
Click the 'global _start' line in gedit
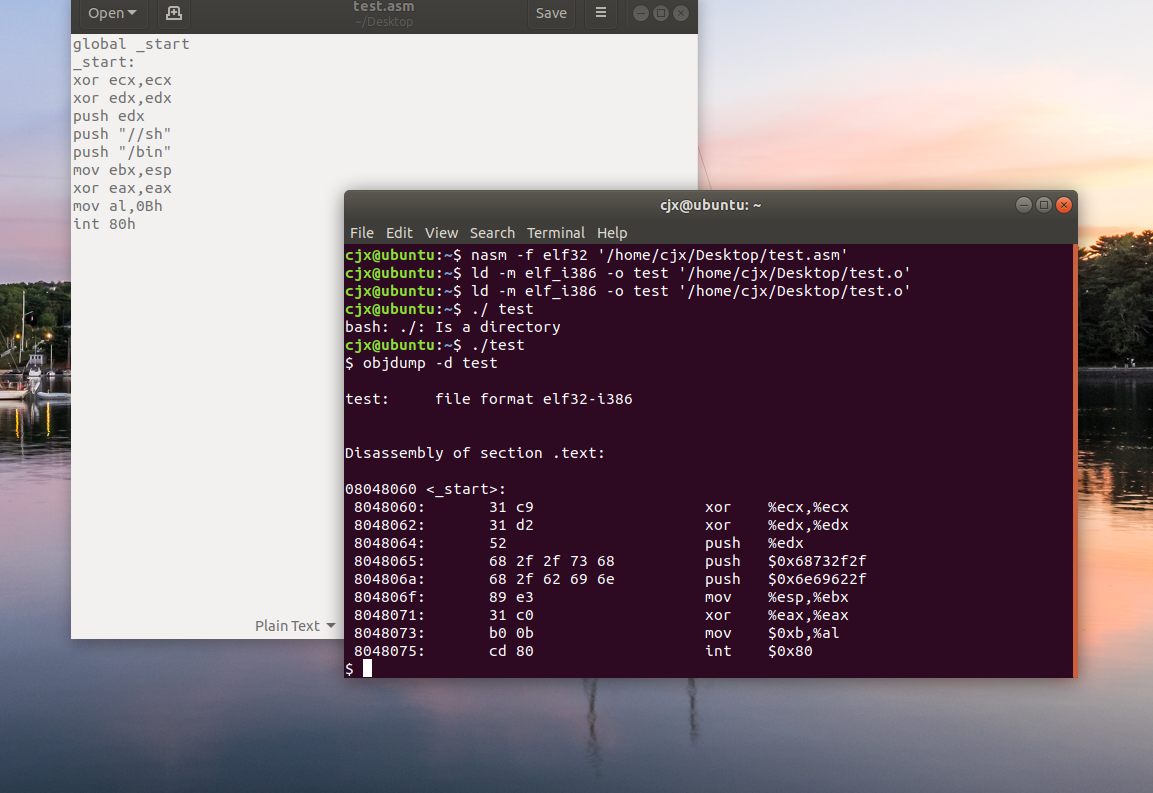pos(131,44)
